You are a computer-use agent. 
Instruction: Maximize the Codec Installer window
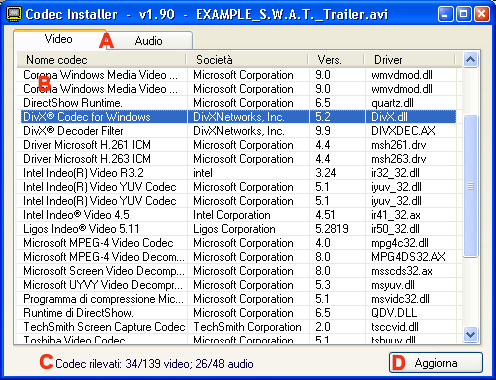coord(464,14)
